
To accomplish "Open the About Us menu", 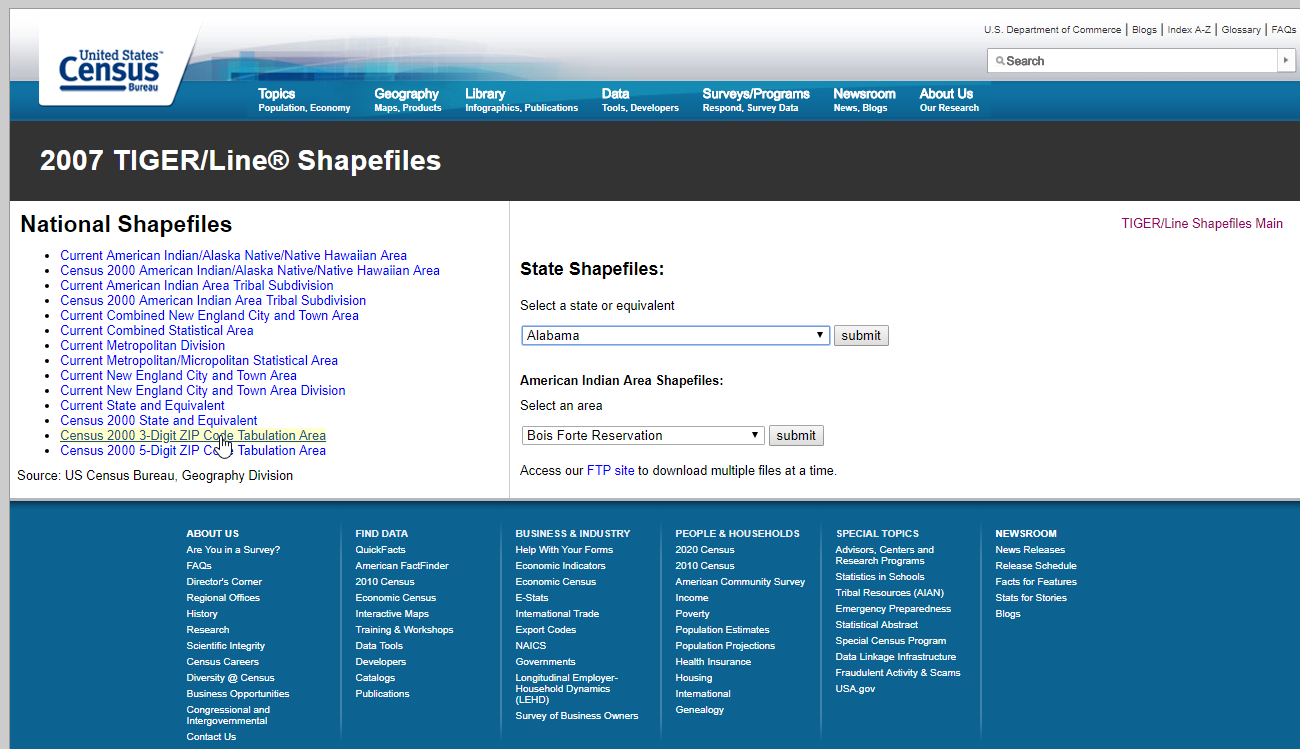I will point(949,100).
